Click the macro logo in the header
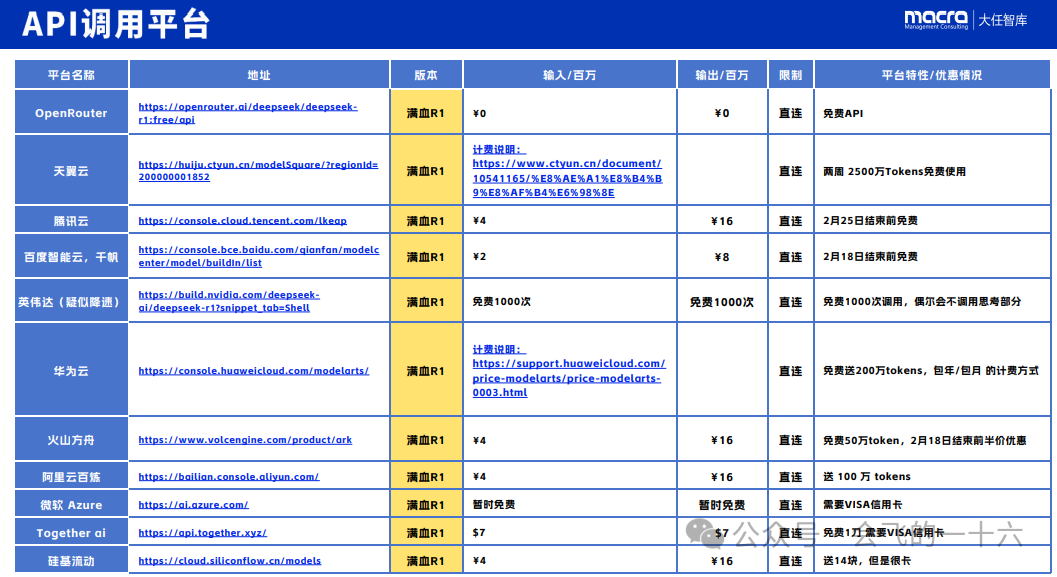The image size is (1057, 577). click(936, 20)
